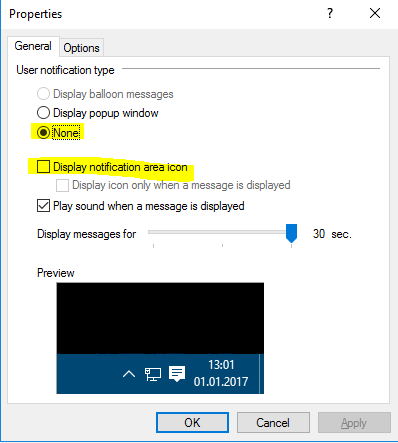This screenshot has width=398, height=443.
Task: Confirm with the OK button
Action: (192, 423)
